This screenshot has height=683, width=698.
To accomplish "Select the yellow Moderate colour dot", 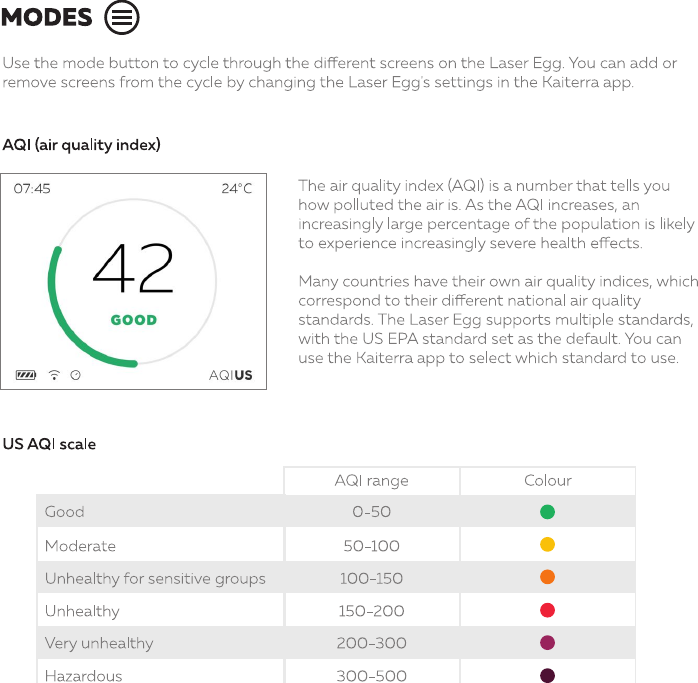I will [547, 544].
